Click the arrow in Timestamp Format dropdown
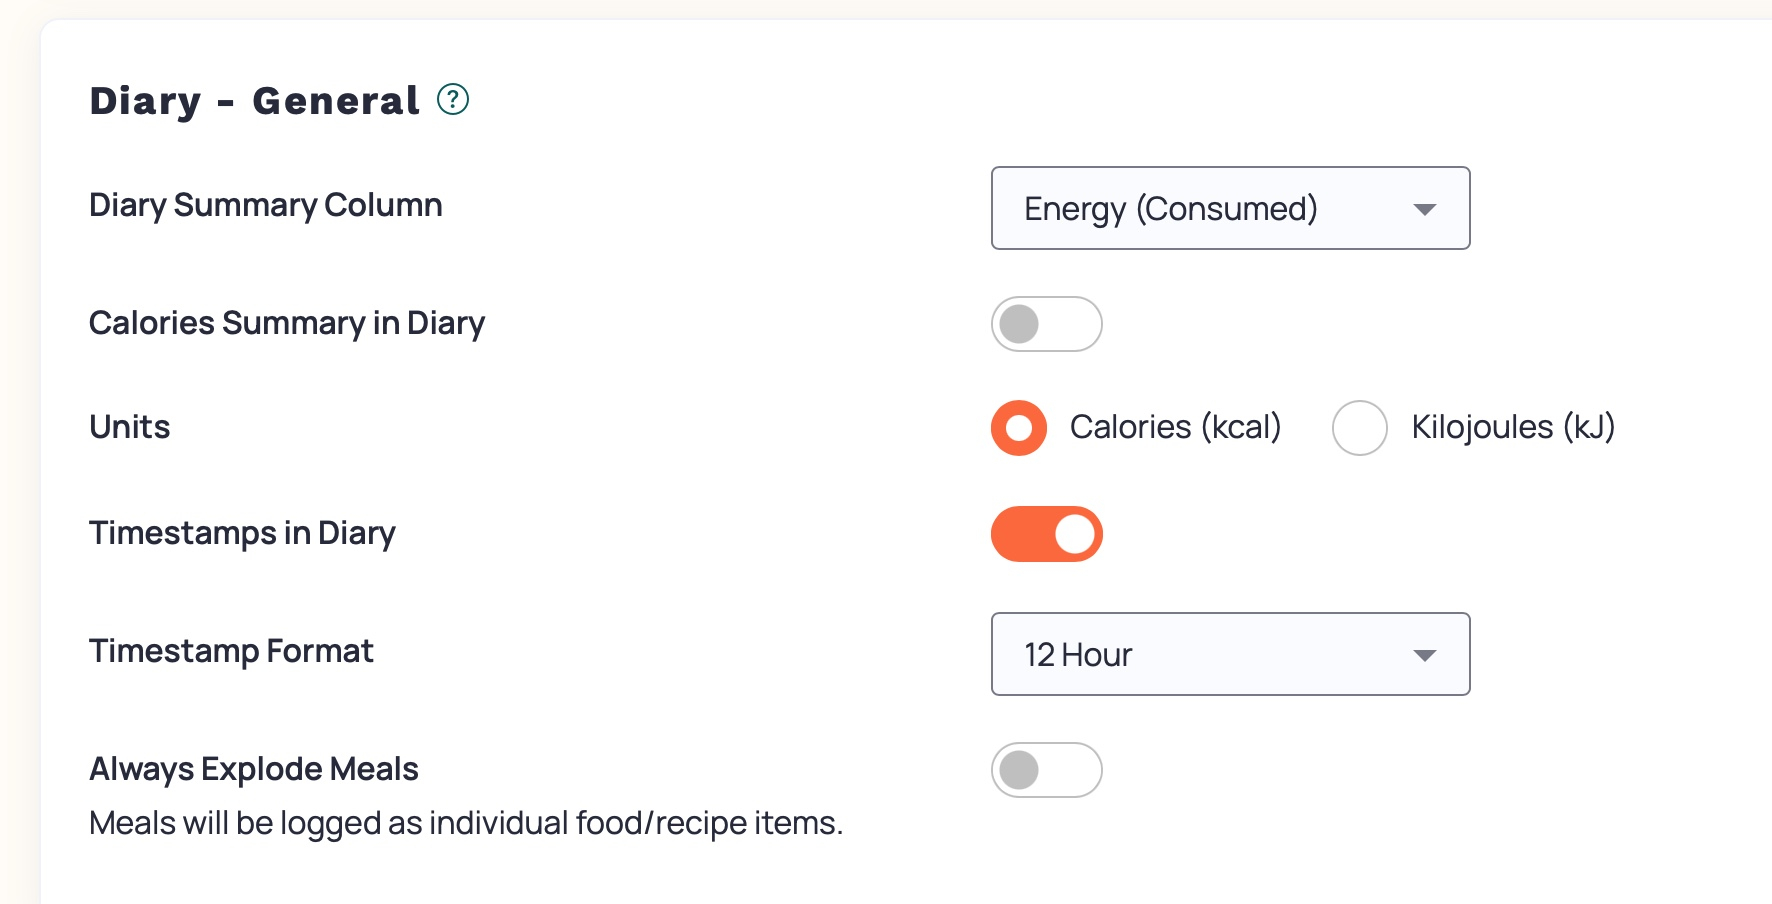 tap(1424, 655)
